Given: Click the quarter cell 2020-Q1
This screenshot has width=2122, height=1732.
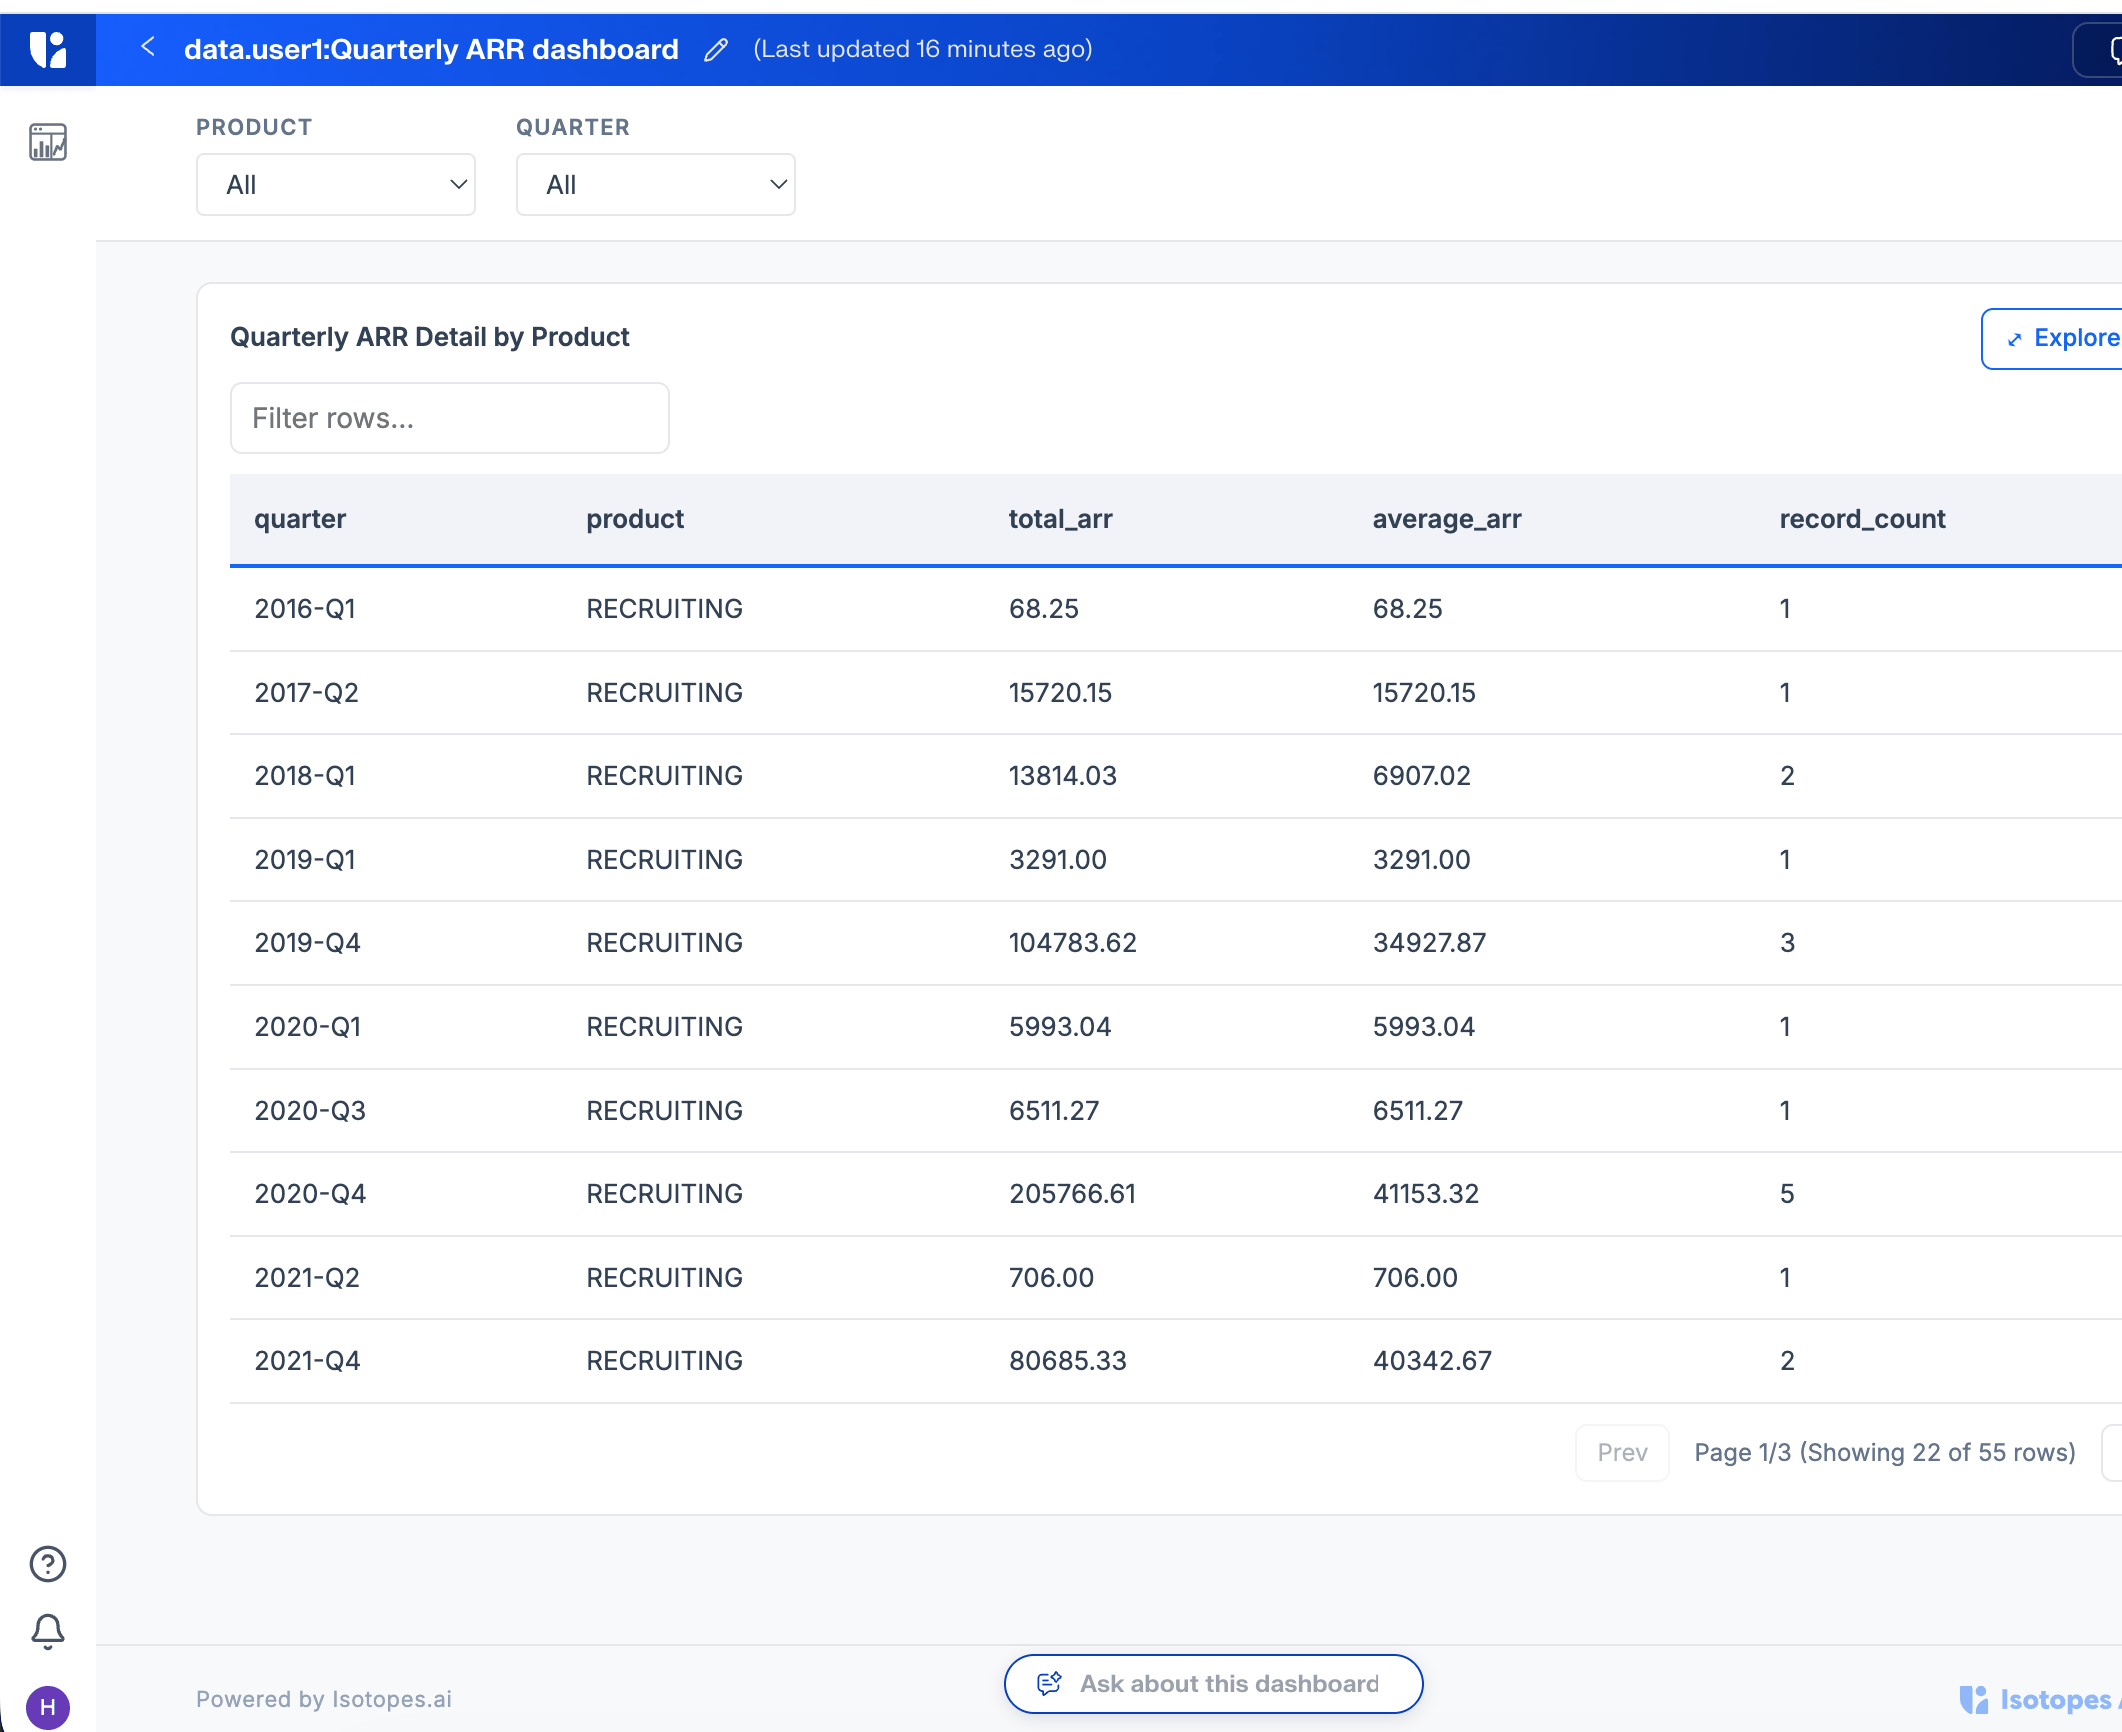Looking at the screenshot, I should [307, 1027].
